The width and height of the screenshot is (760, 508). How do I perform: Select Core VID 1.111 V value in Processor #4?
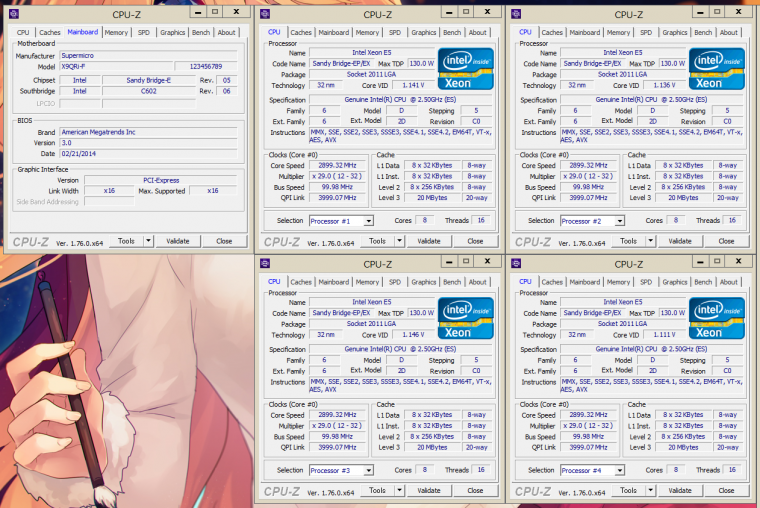[665, 334]
